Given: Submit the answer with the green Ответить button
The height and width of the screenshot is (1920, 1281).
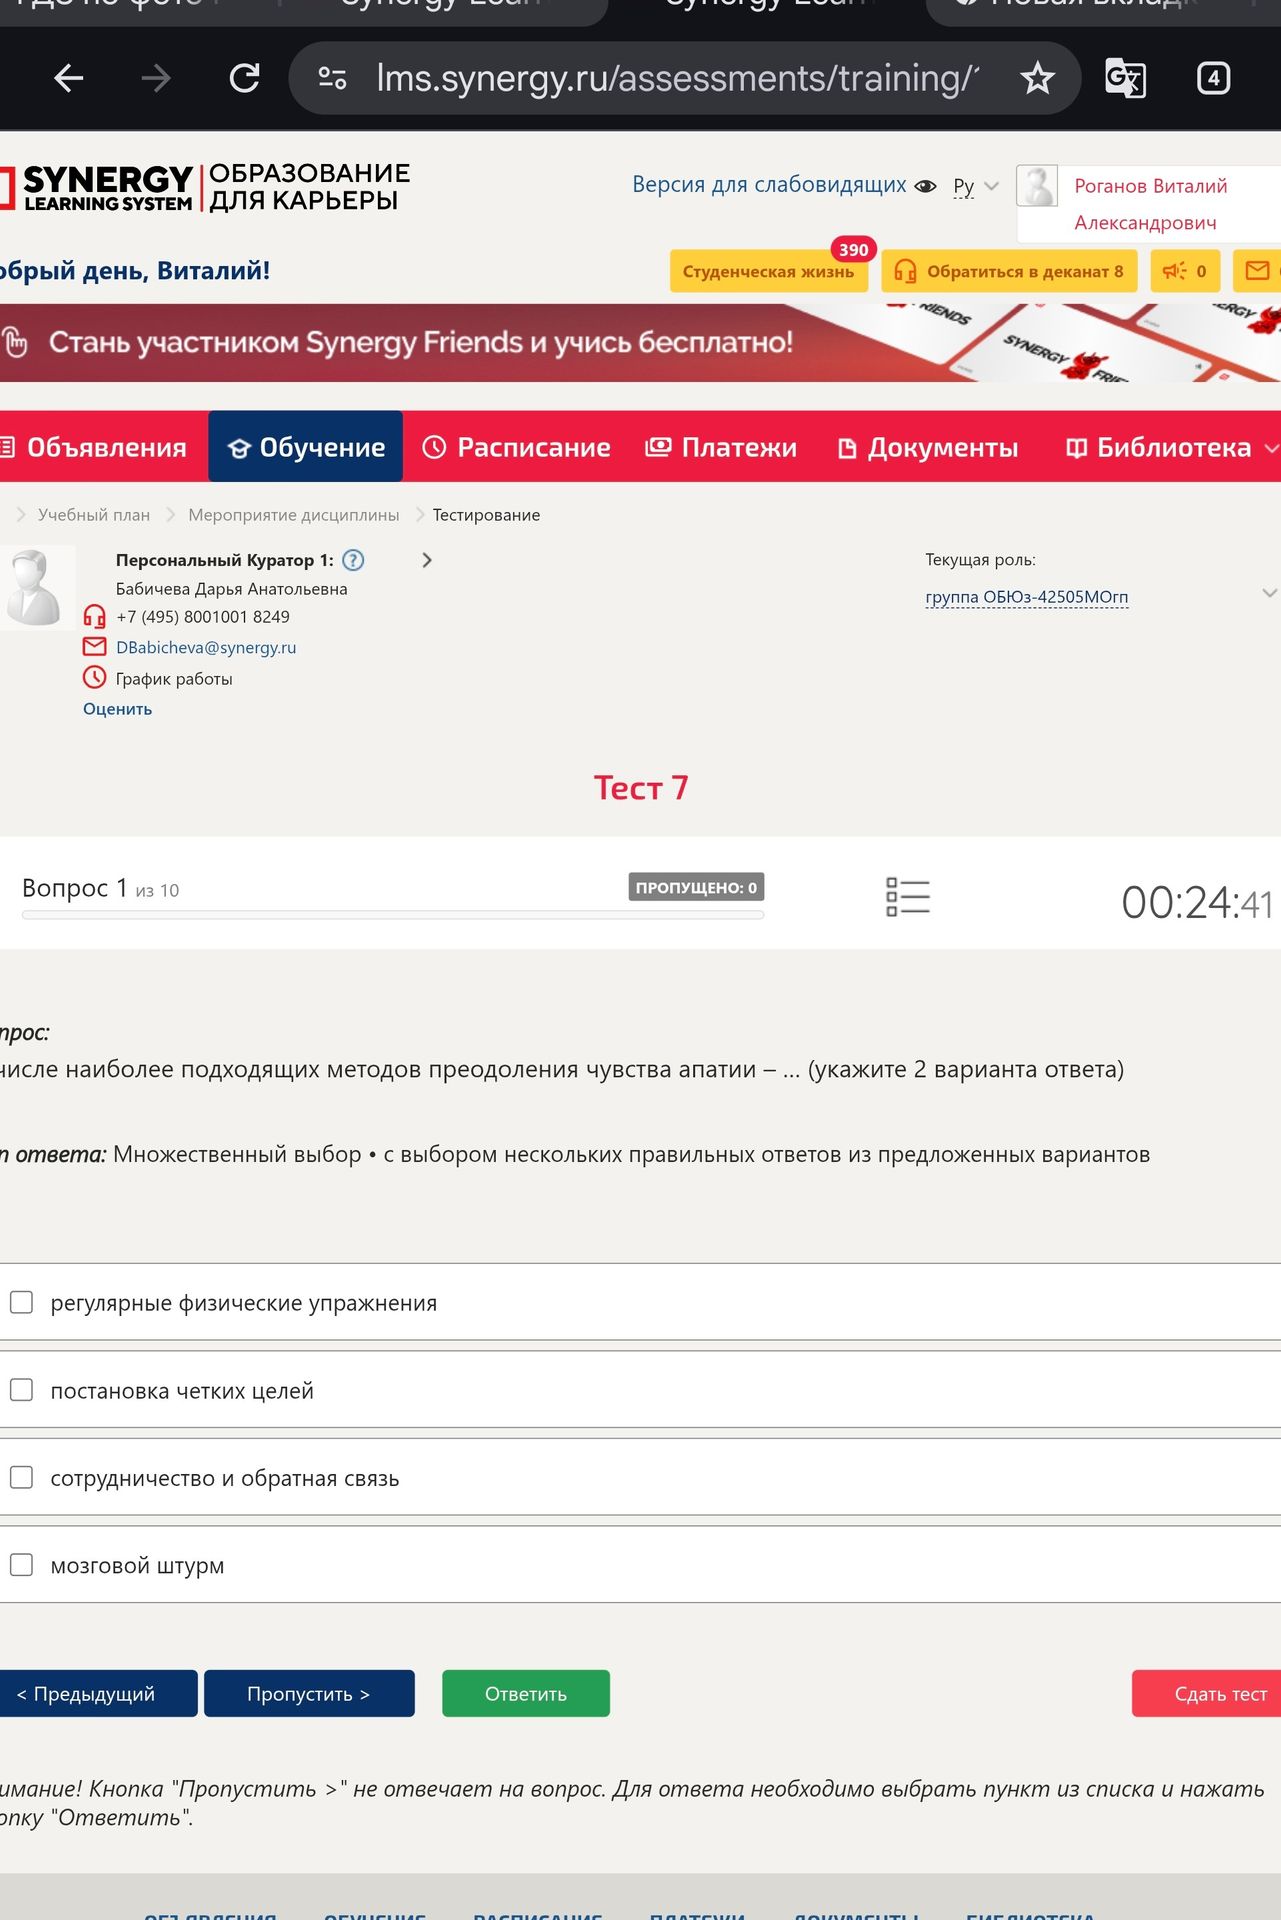Looking at the screenshot, I should click(x=526, y=1694).
